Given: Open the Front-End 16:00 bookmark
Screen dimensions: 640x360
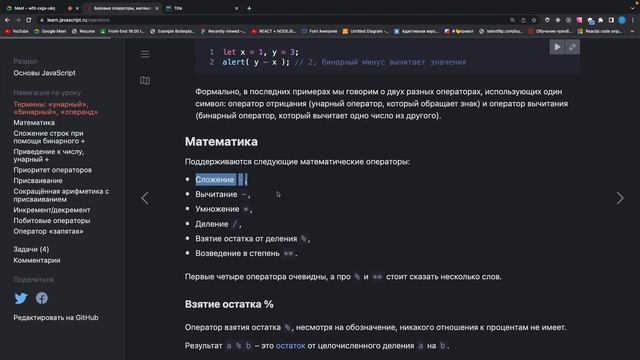Looking at the screenshot, I should tap(122, 31).
